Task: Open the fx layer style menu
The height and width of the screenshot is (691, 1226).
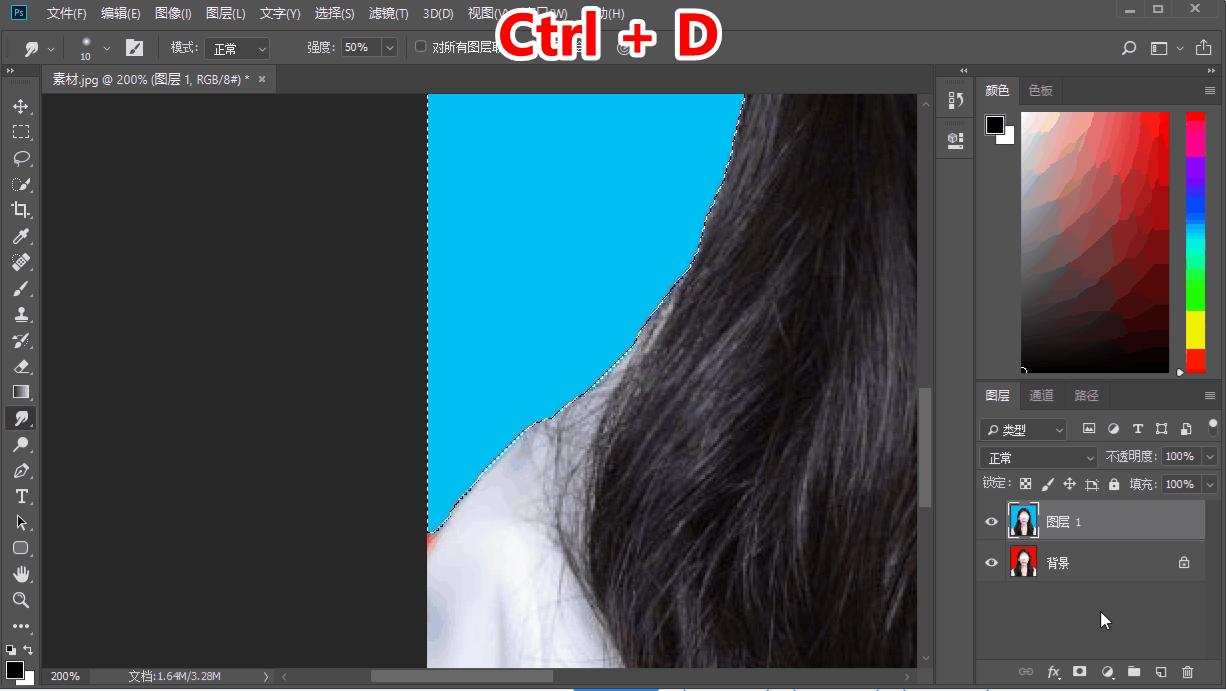Action: [1053, 673]
